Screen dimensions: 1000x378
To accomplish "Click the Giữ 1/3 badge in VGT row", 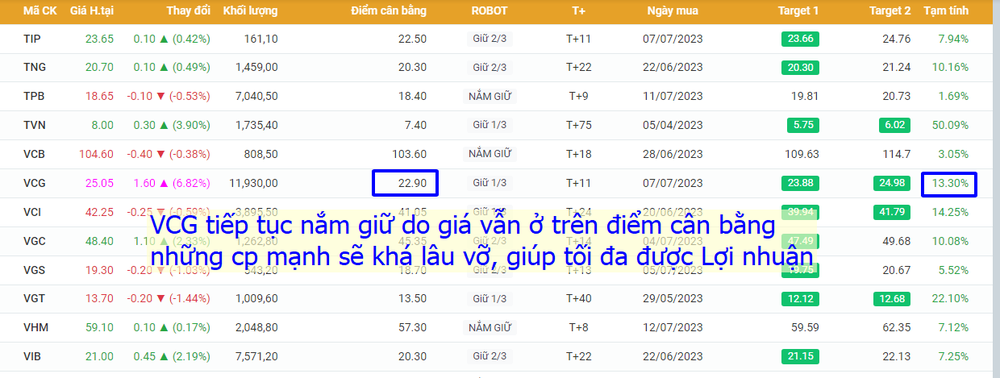I will click(x=489, y=299).
